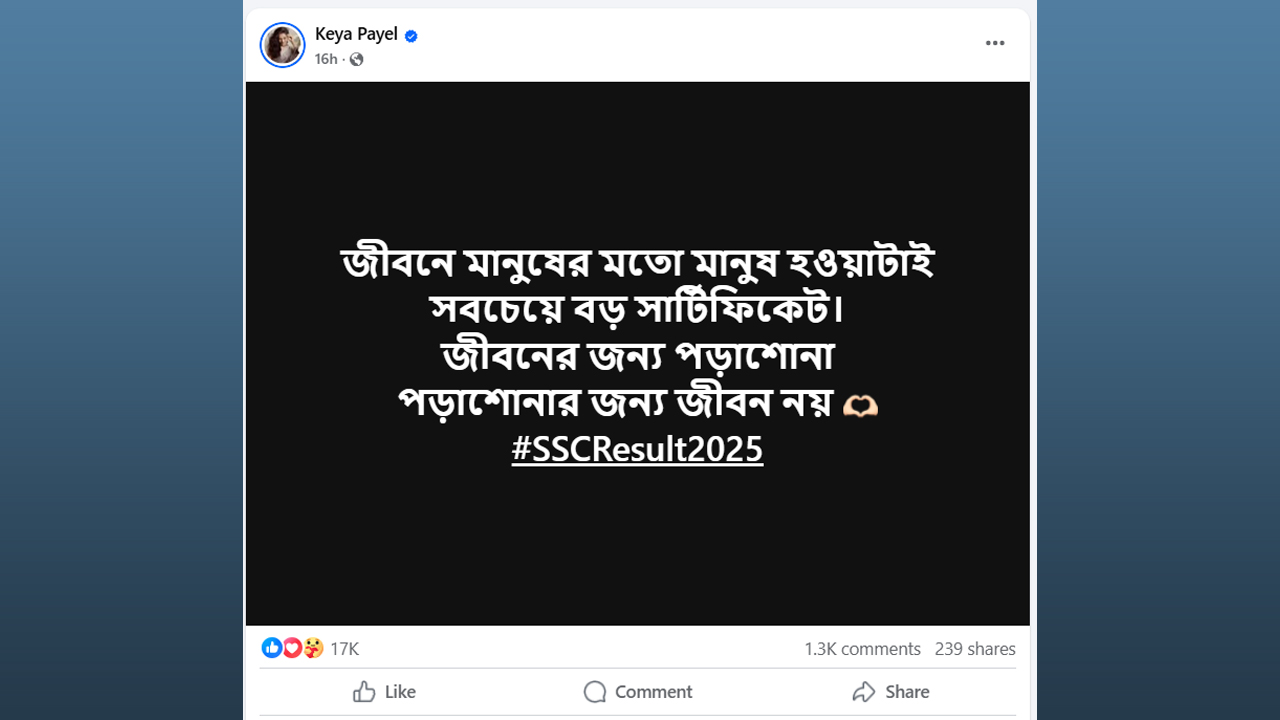Open the 16h post timestamp

(326, 59)
